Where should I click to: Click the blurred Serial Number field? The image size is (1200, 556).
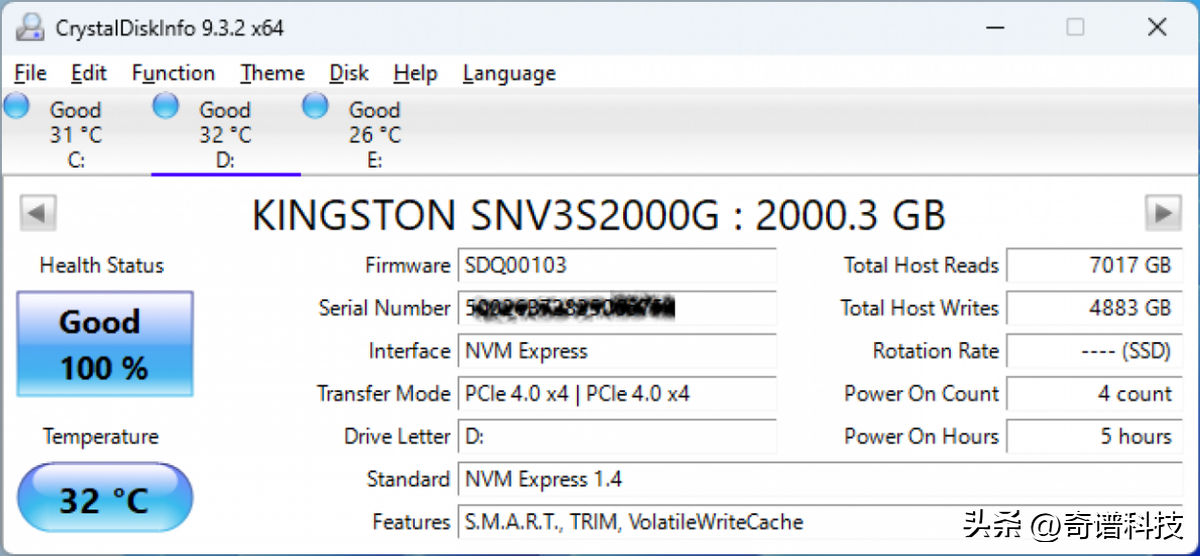click(x=617, y=308)
